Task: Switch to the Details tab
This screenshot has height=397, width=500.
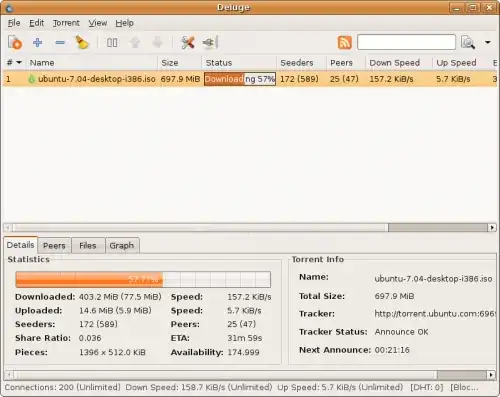Action: pyautogui.click(x=20, y=245)
